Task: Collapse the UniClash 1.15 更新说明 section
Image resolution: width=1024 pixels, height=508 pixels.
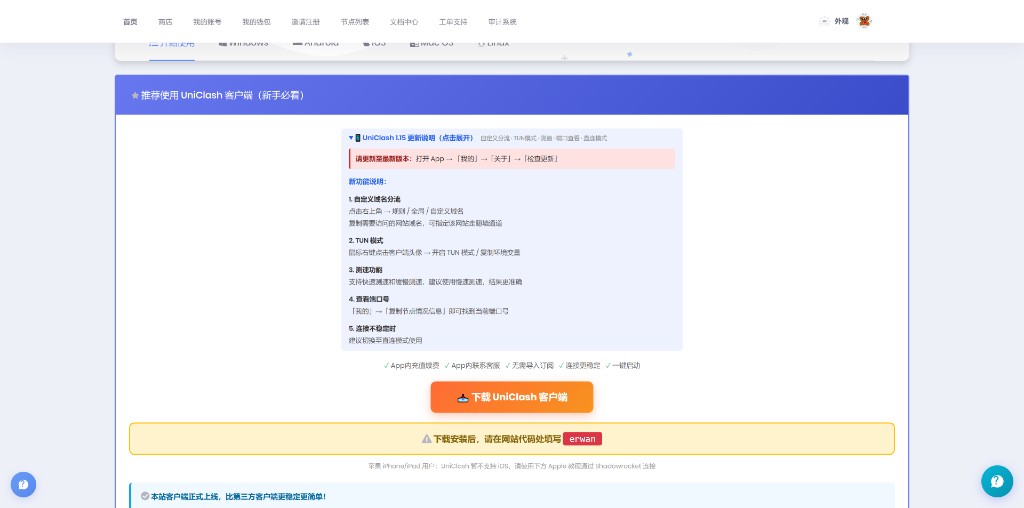Action: 410,138
